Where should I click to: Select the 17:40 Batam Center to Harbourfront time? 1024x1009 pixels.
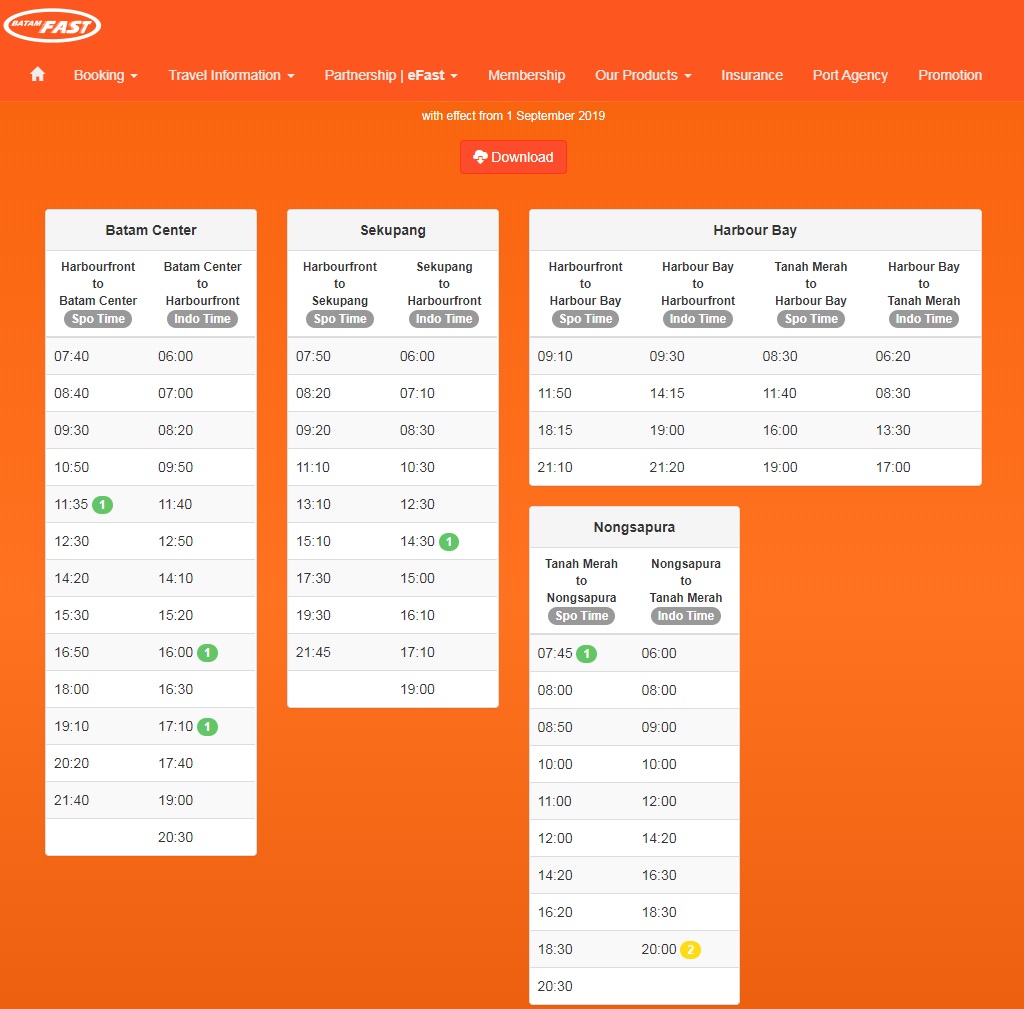[176, 763]
